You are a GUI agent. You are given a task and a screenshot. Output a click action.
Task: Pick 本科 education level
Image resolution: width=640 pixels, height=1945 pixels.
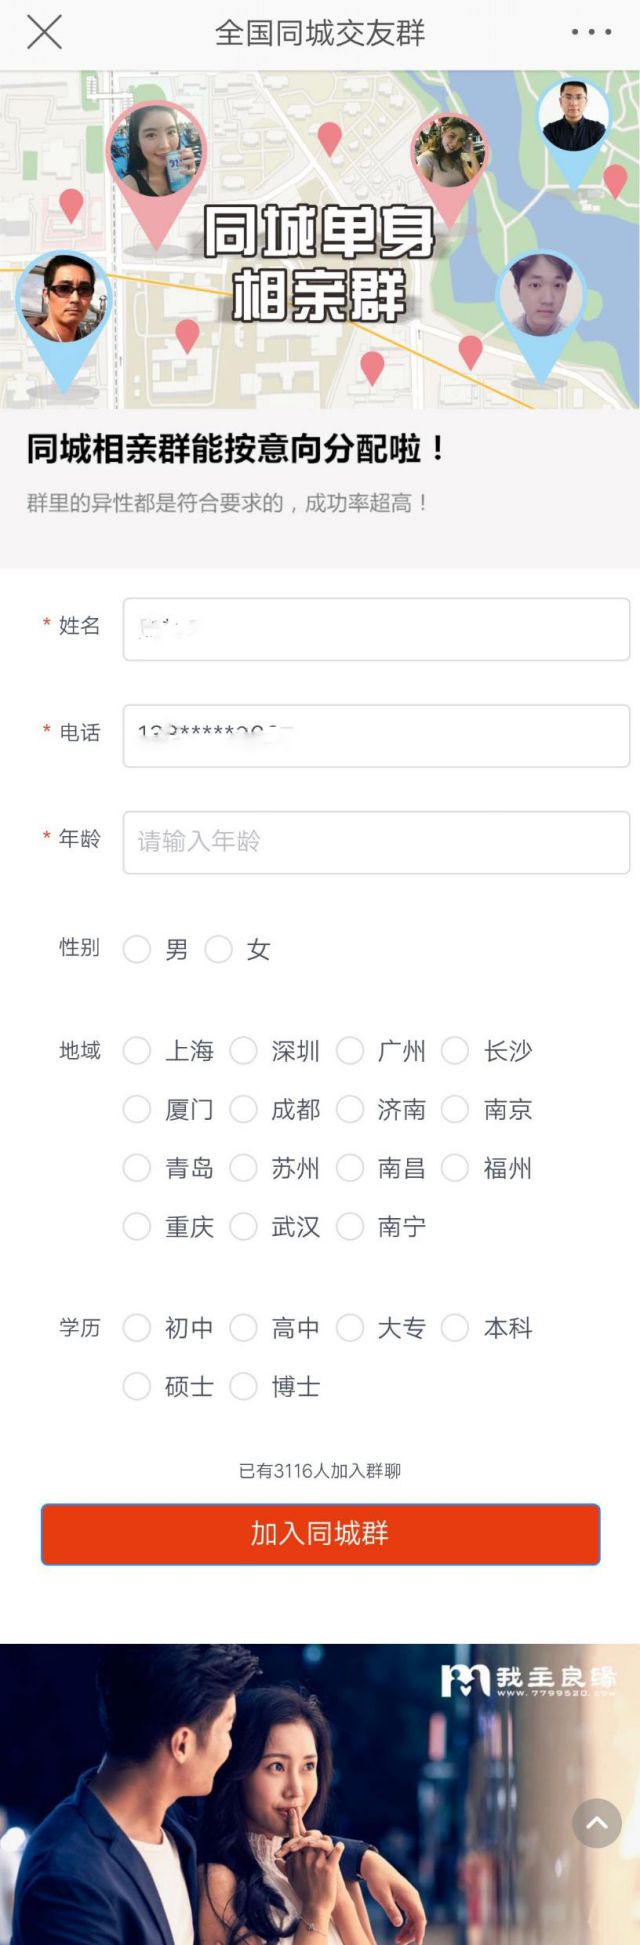(456, 1328)
